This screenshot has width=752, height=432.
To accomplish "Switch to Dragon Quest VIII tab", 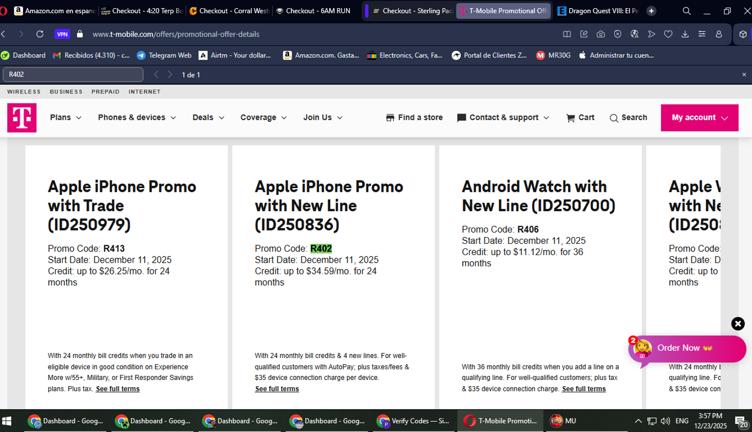I will [x=598, y=11].
